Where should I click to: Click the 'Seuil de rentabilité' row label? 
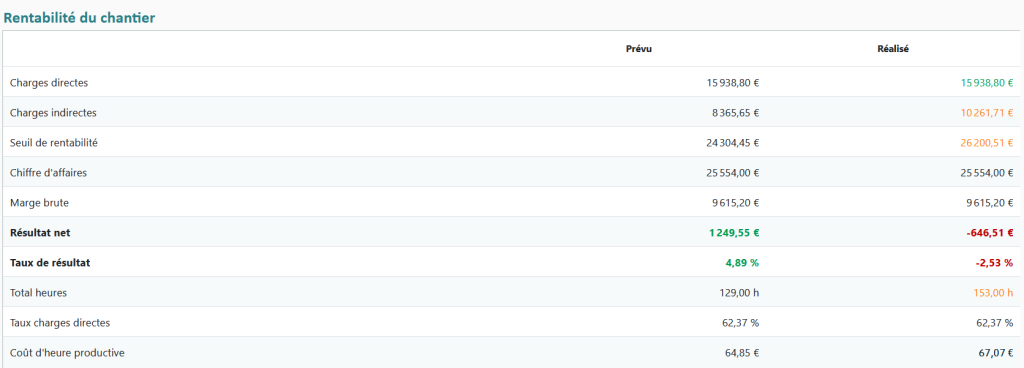pos(54,143)
